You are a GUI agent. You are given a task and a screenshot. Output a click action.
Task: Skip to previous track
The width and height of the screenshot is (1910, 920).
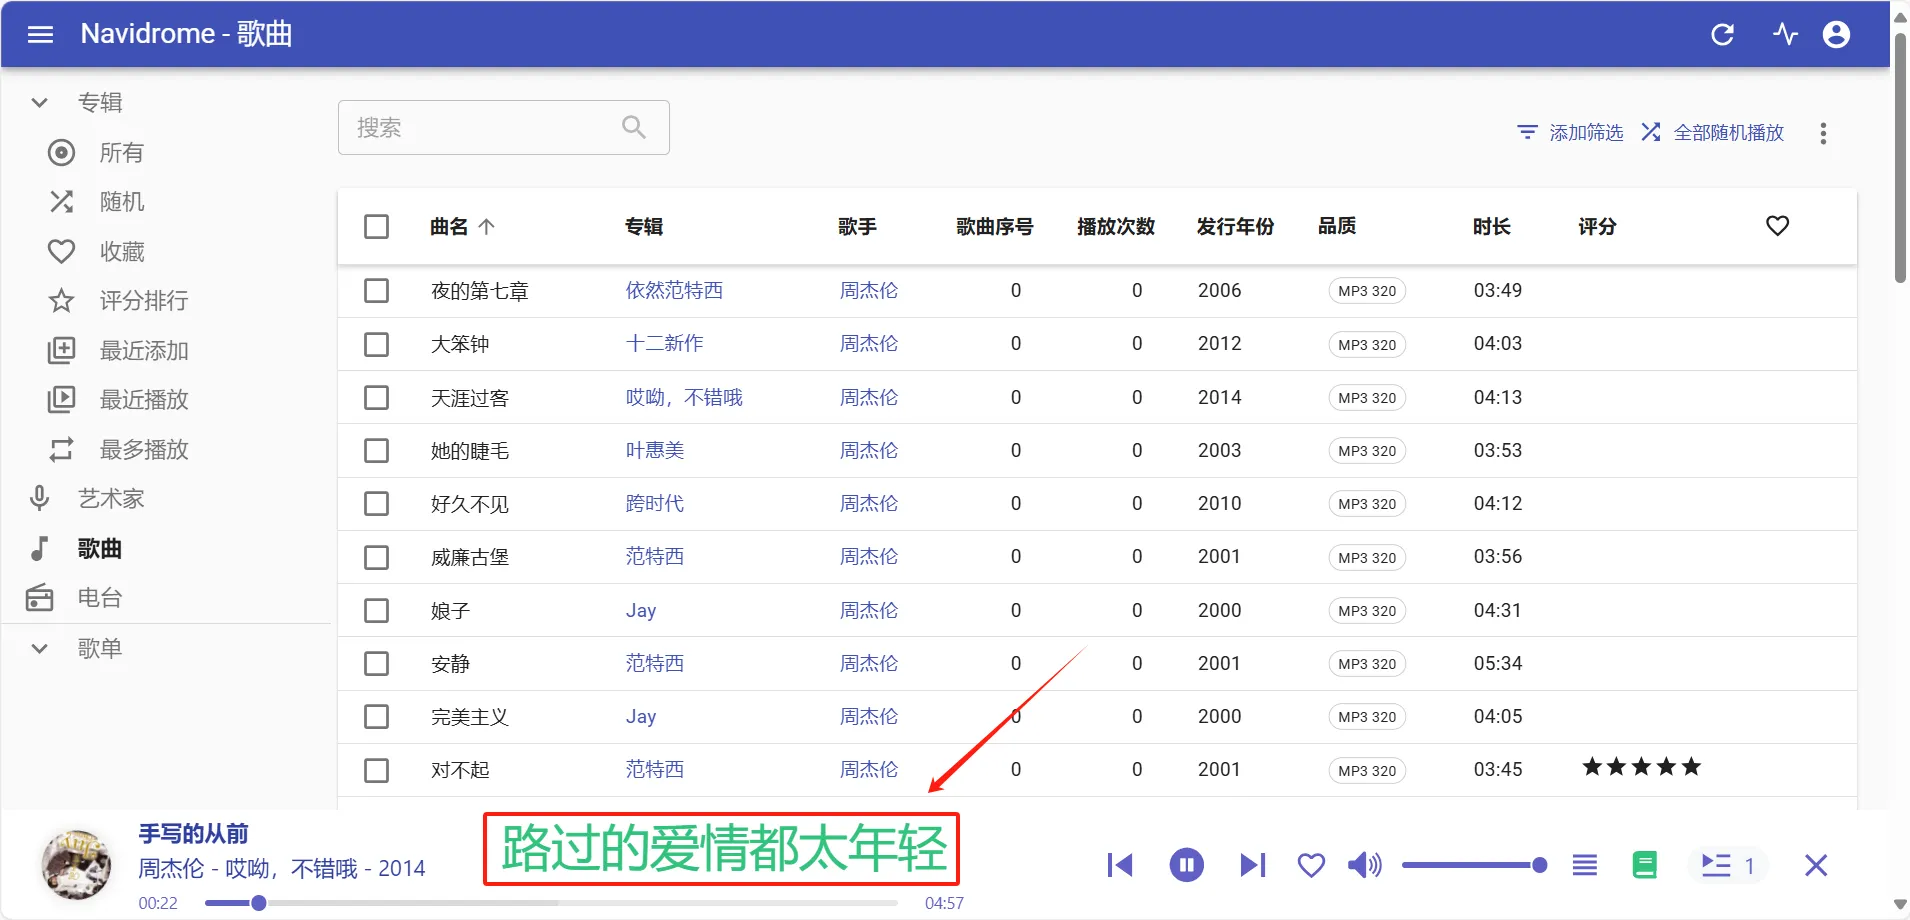[1120, 865]
